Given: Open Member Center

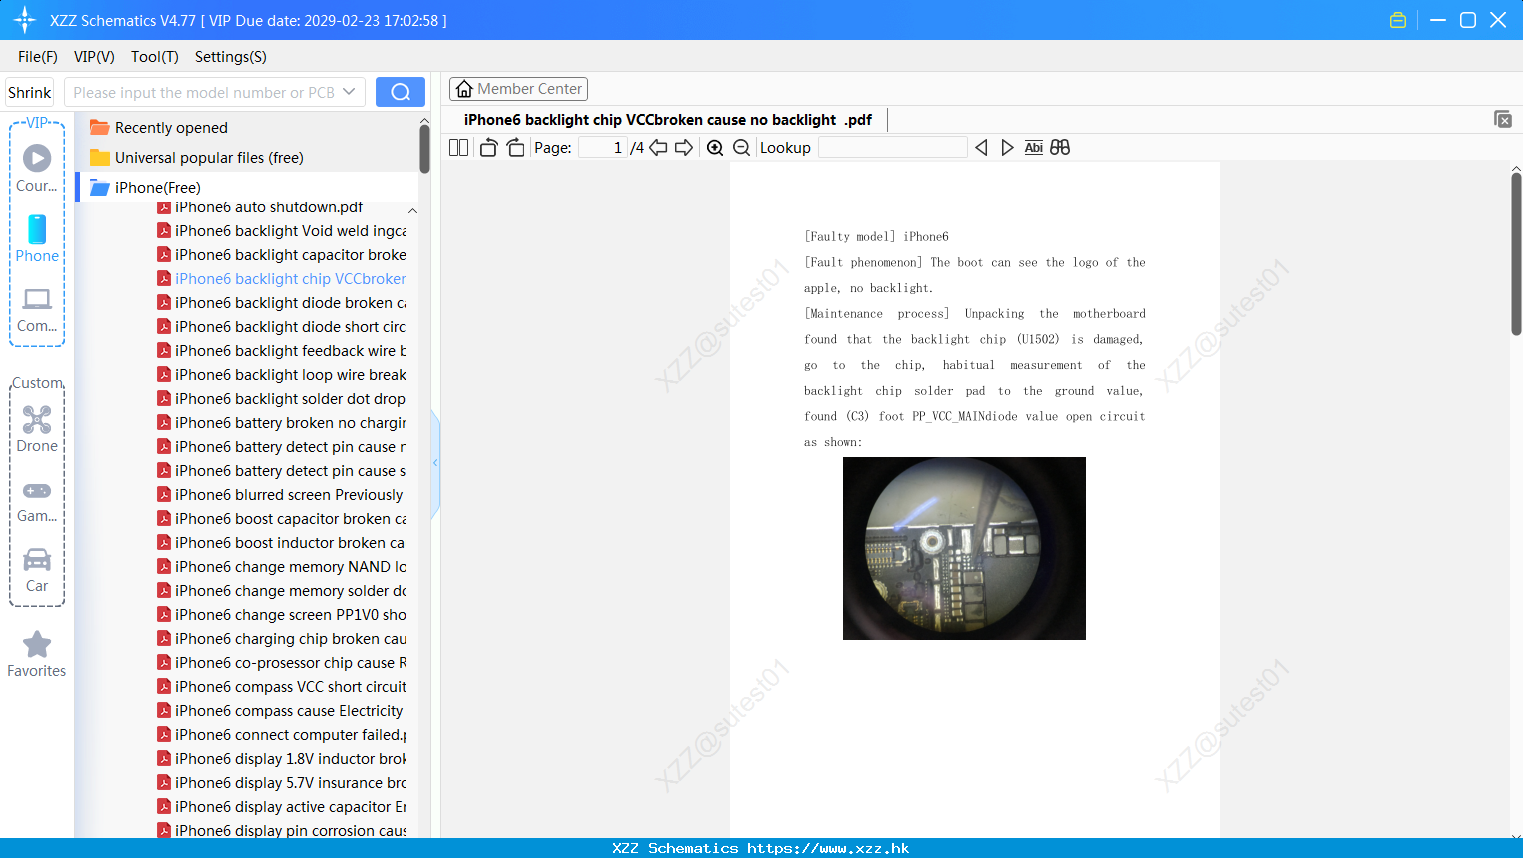Looking at the screenshot, I should [x=518, y=89].
